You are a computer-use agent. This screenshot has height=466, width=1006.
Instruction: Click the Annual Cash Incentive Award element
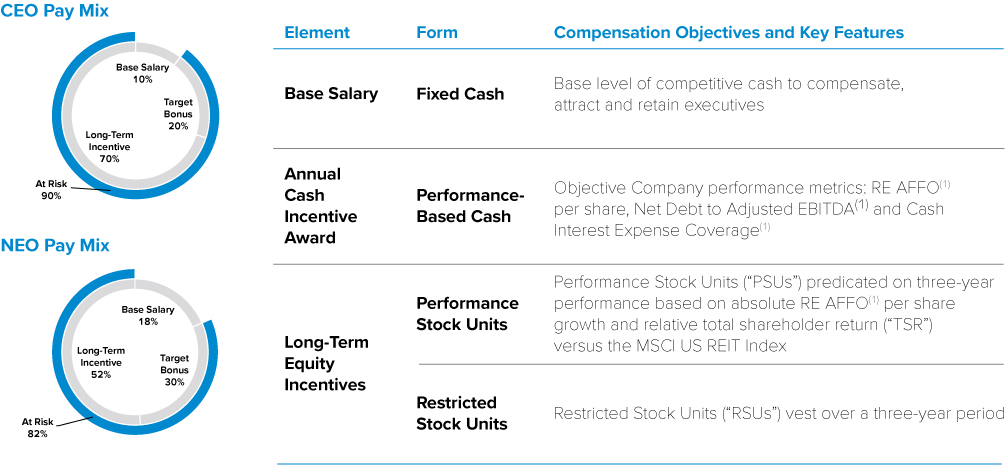(x=320, y=205)
